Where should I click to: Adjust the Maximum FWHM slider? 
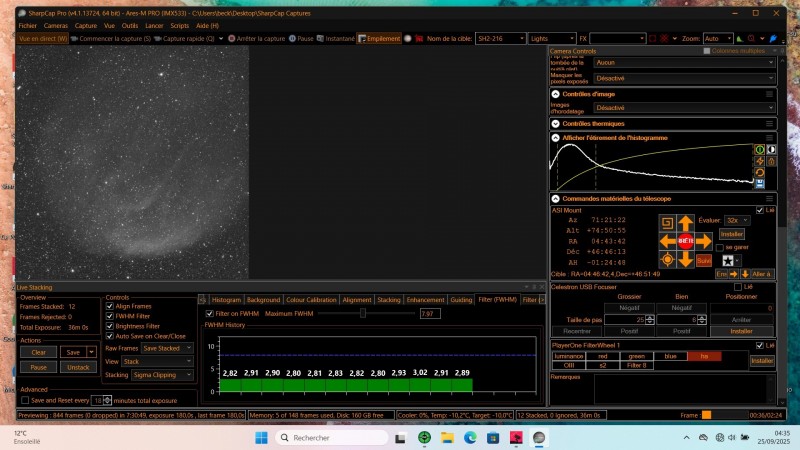coord(363,313)
